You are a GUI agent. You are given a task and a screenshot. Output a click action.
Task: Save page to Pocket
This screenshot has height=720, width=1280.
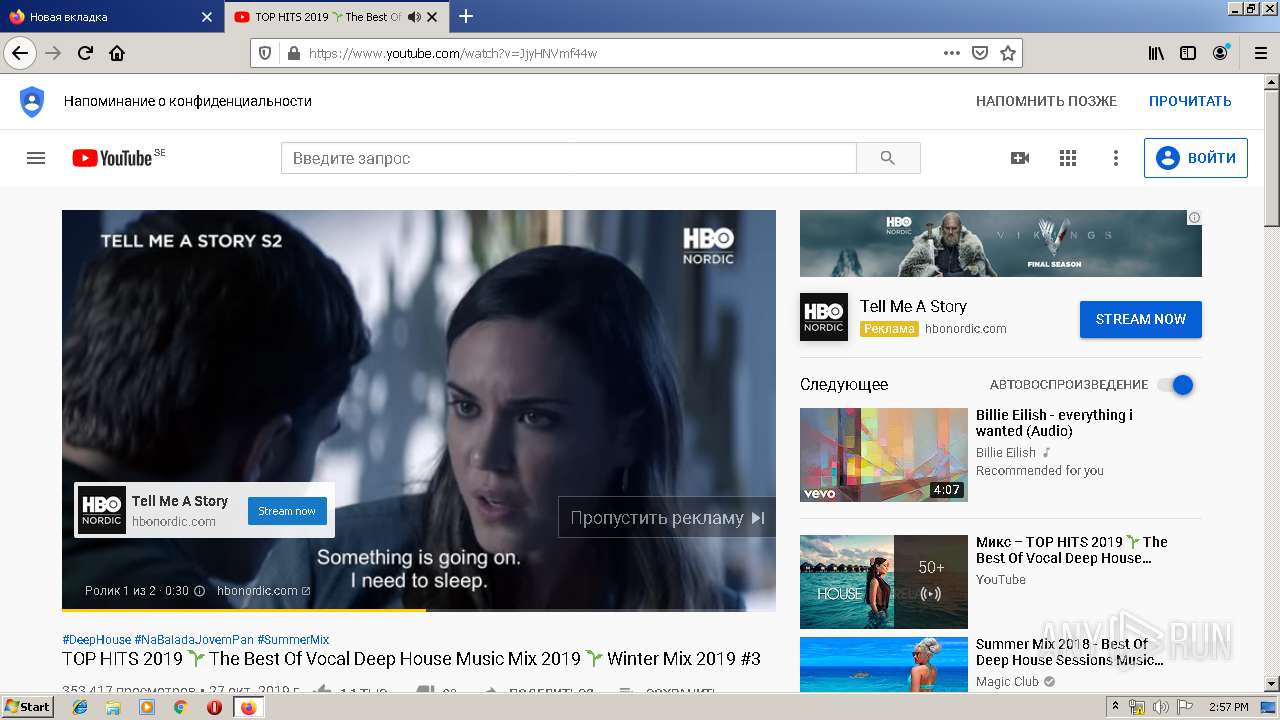(x=980, y=53)
